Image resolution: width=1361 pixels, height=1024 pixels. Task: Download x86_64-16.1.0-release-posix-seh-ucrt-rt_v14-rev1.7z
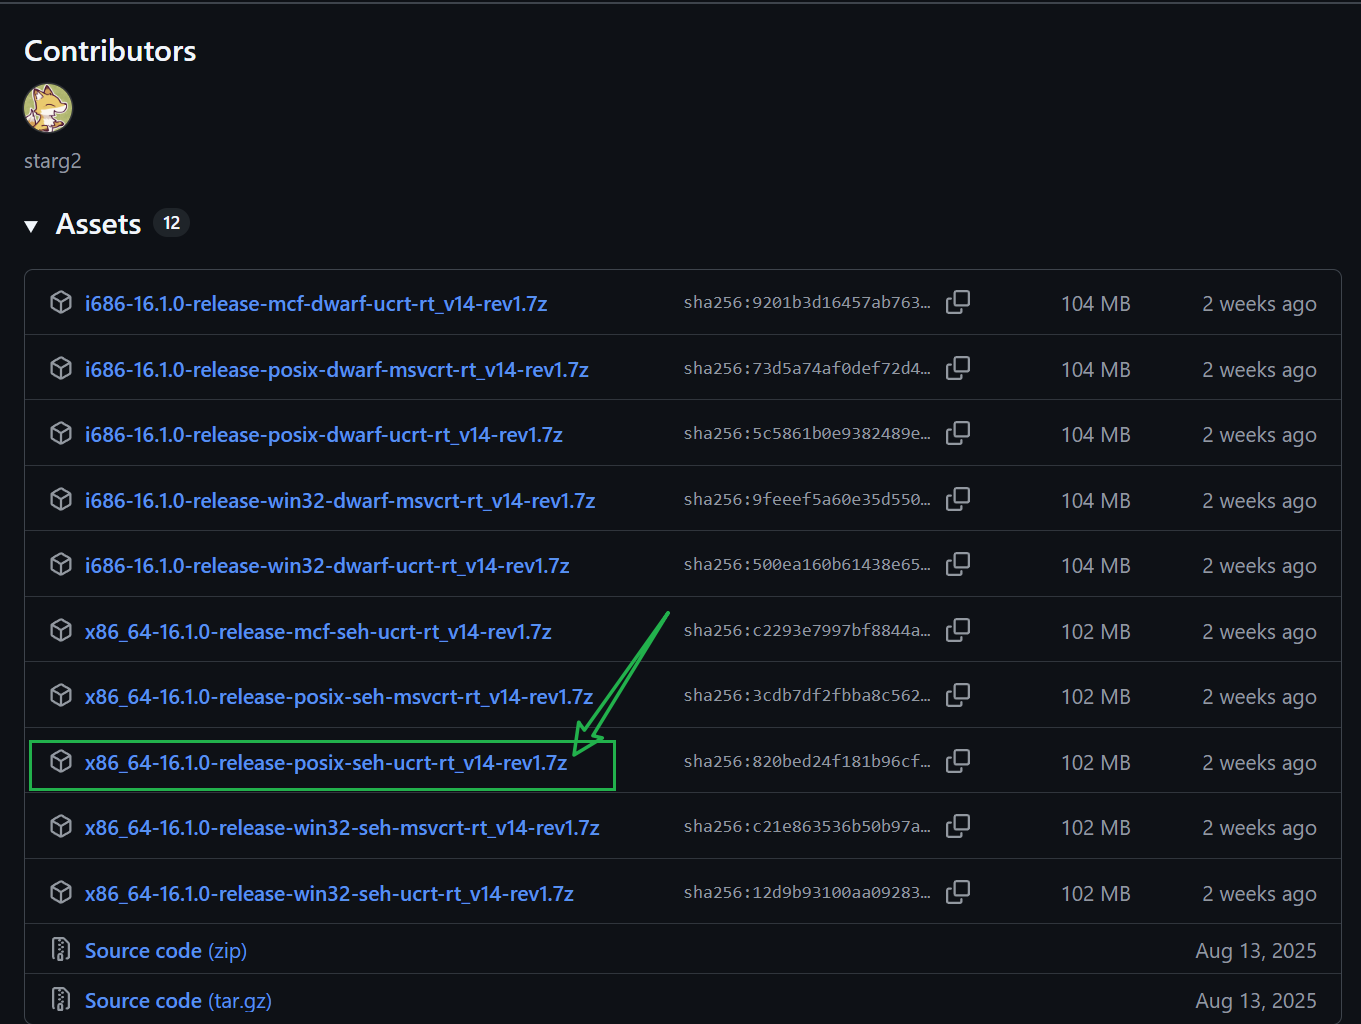pos(326,763)
